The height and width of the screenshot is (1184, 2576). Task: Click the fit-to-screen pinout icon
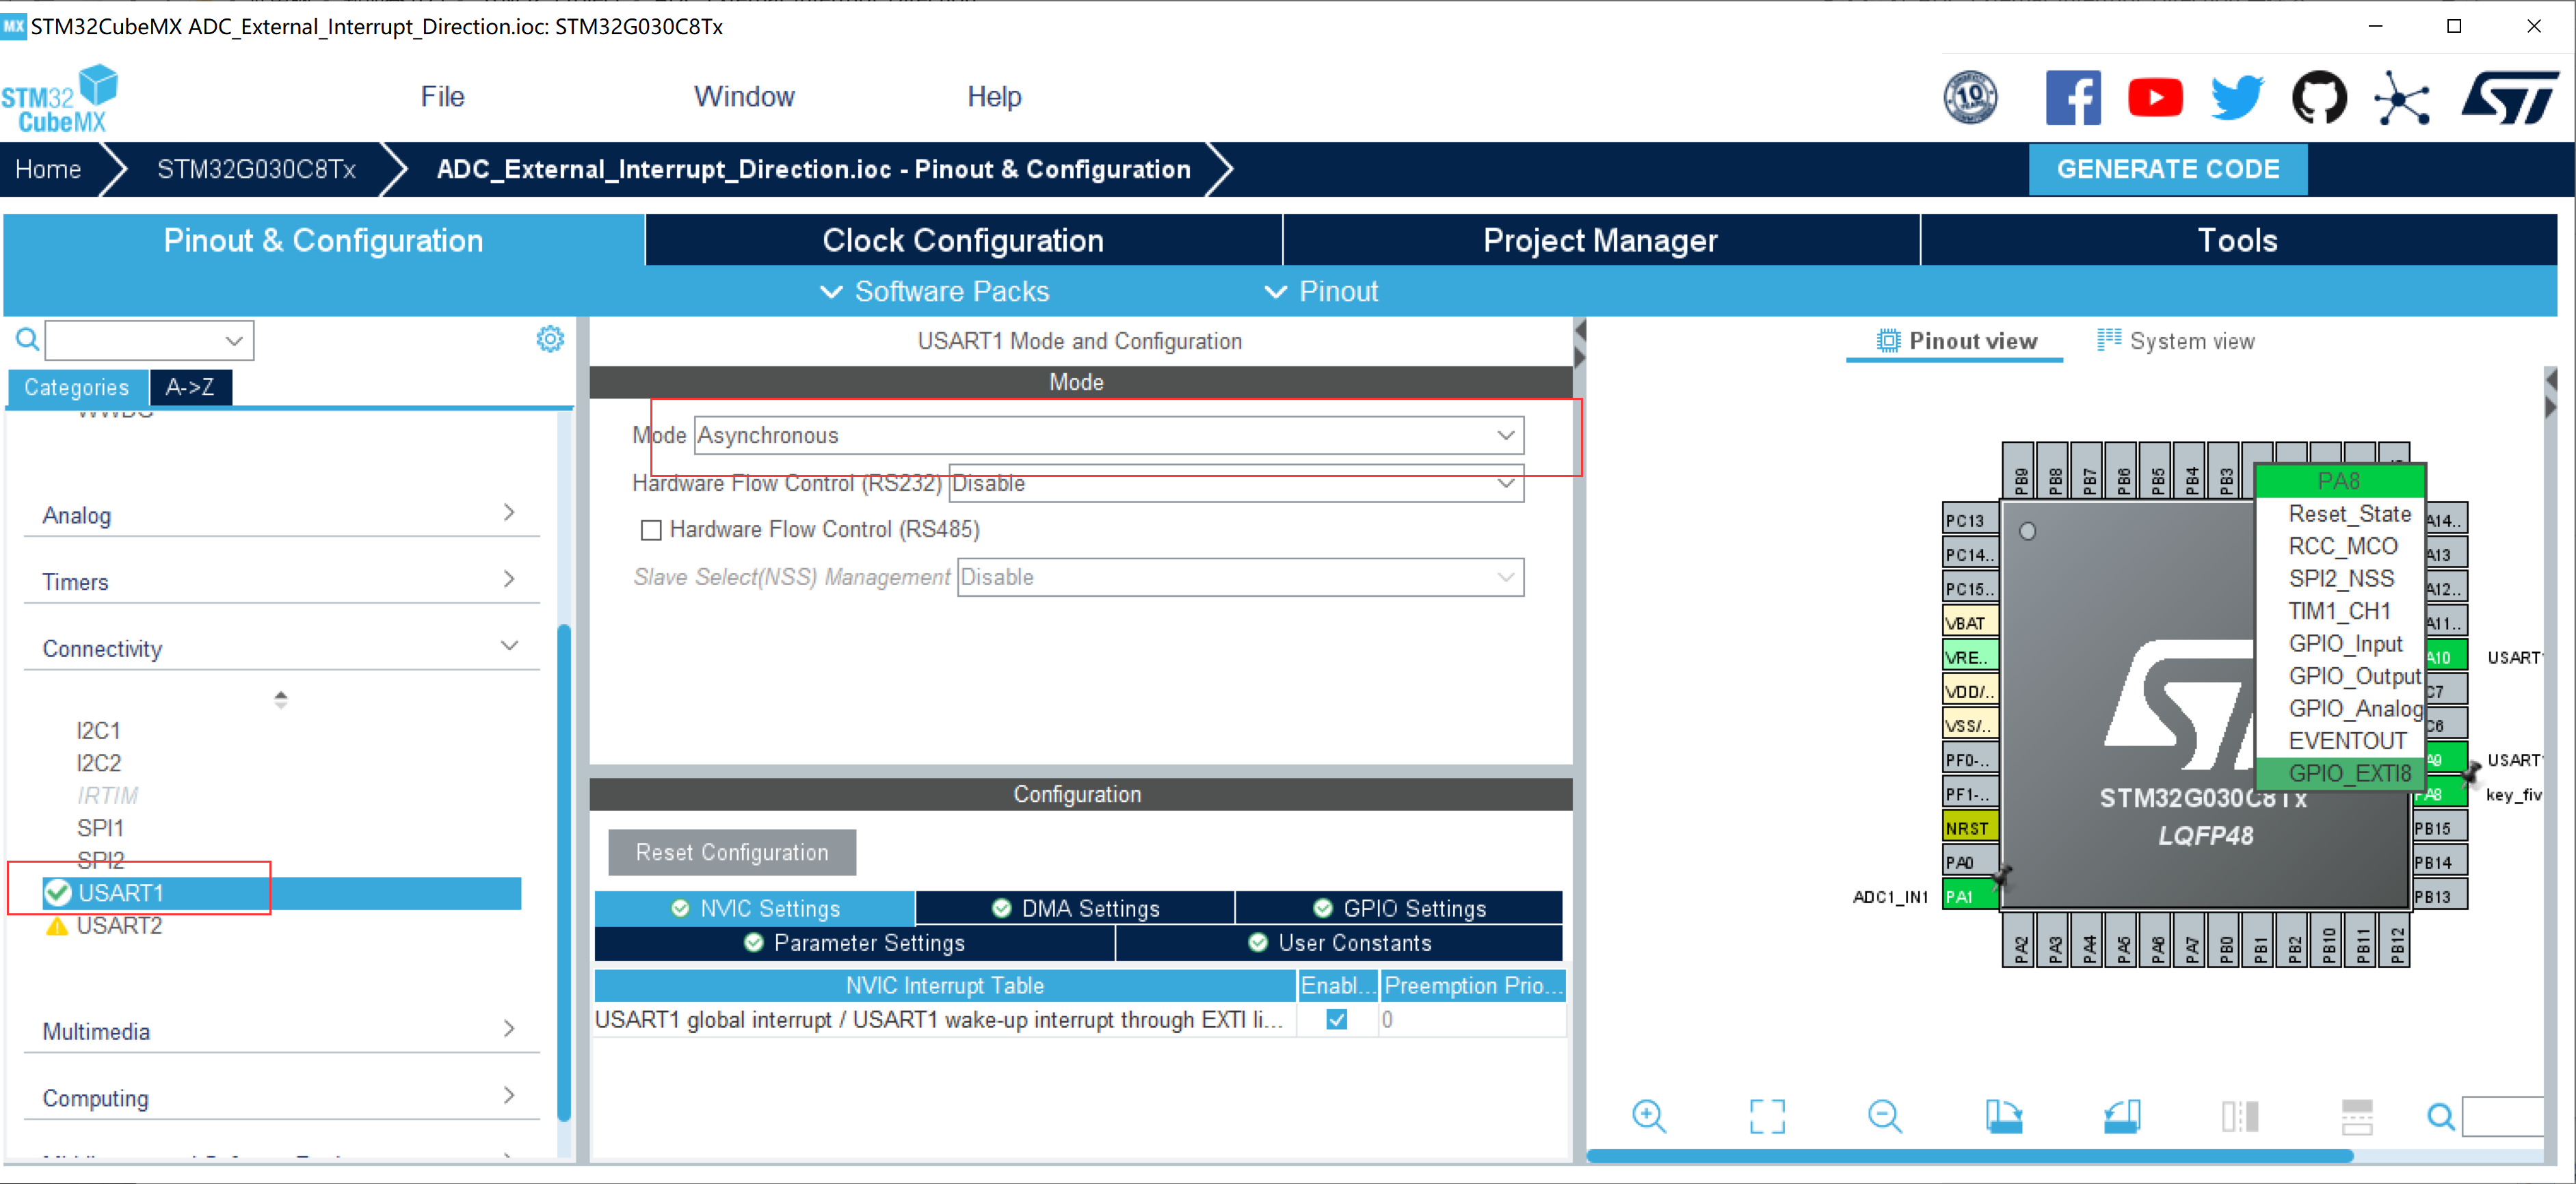point(1766,1115)
